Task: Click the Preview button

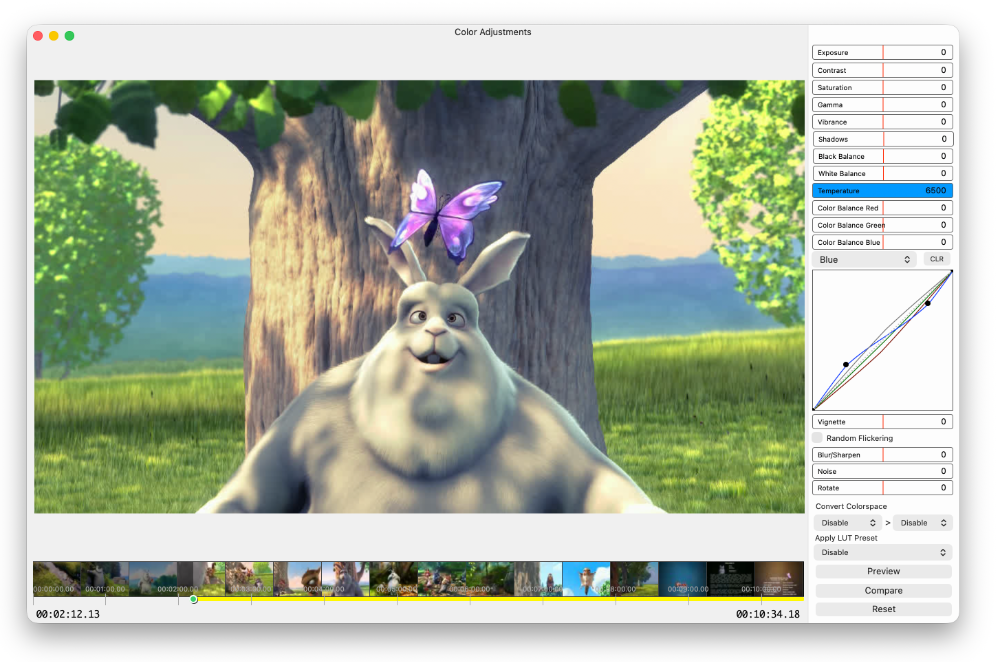Action: [883, 571]
